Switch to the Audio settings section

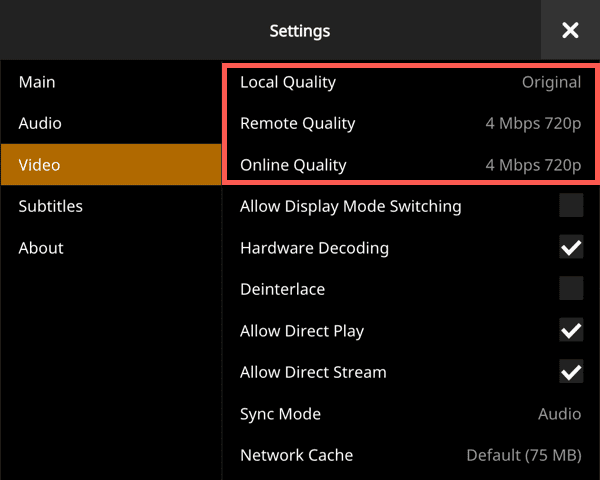click(40, 123)
